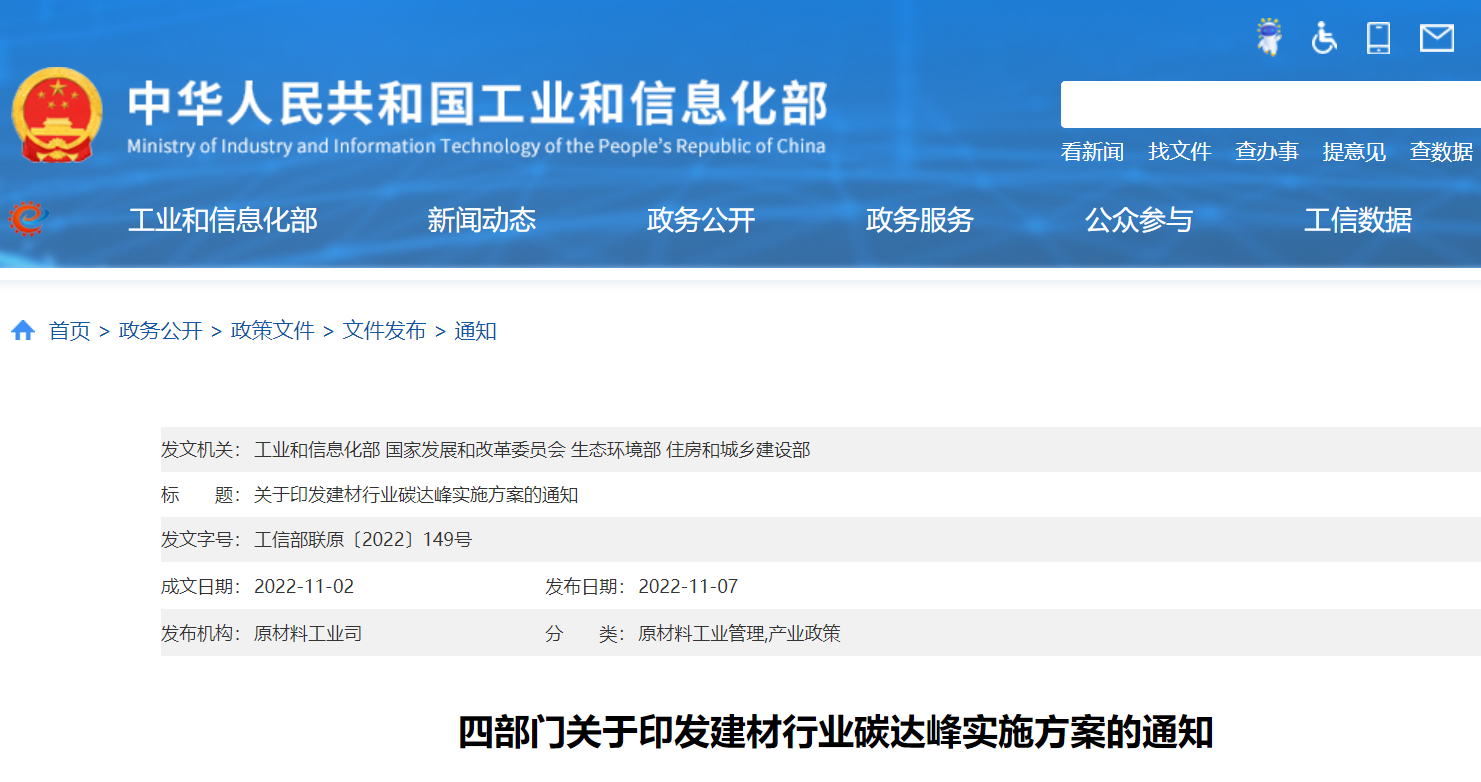The width and height of the screenshot is (1481, 782).
Task: Click the envelope mail icon
Action: 1437,38
